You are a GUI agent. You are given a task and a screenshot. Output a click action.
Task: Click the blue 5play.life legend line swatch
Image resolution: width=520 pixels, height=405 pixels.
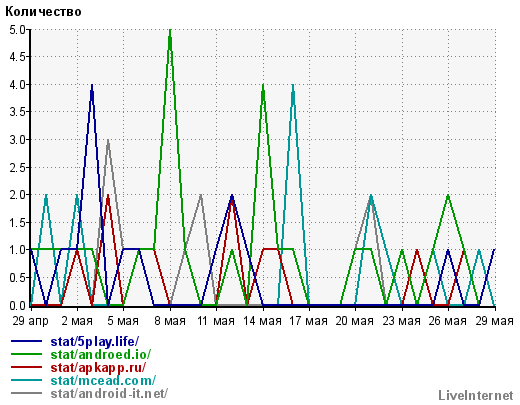[27, 341]
